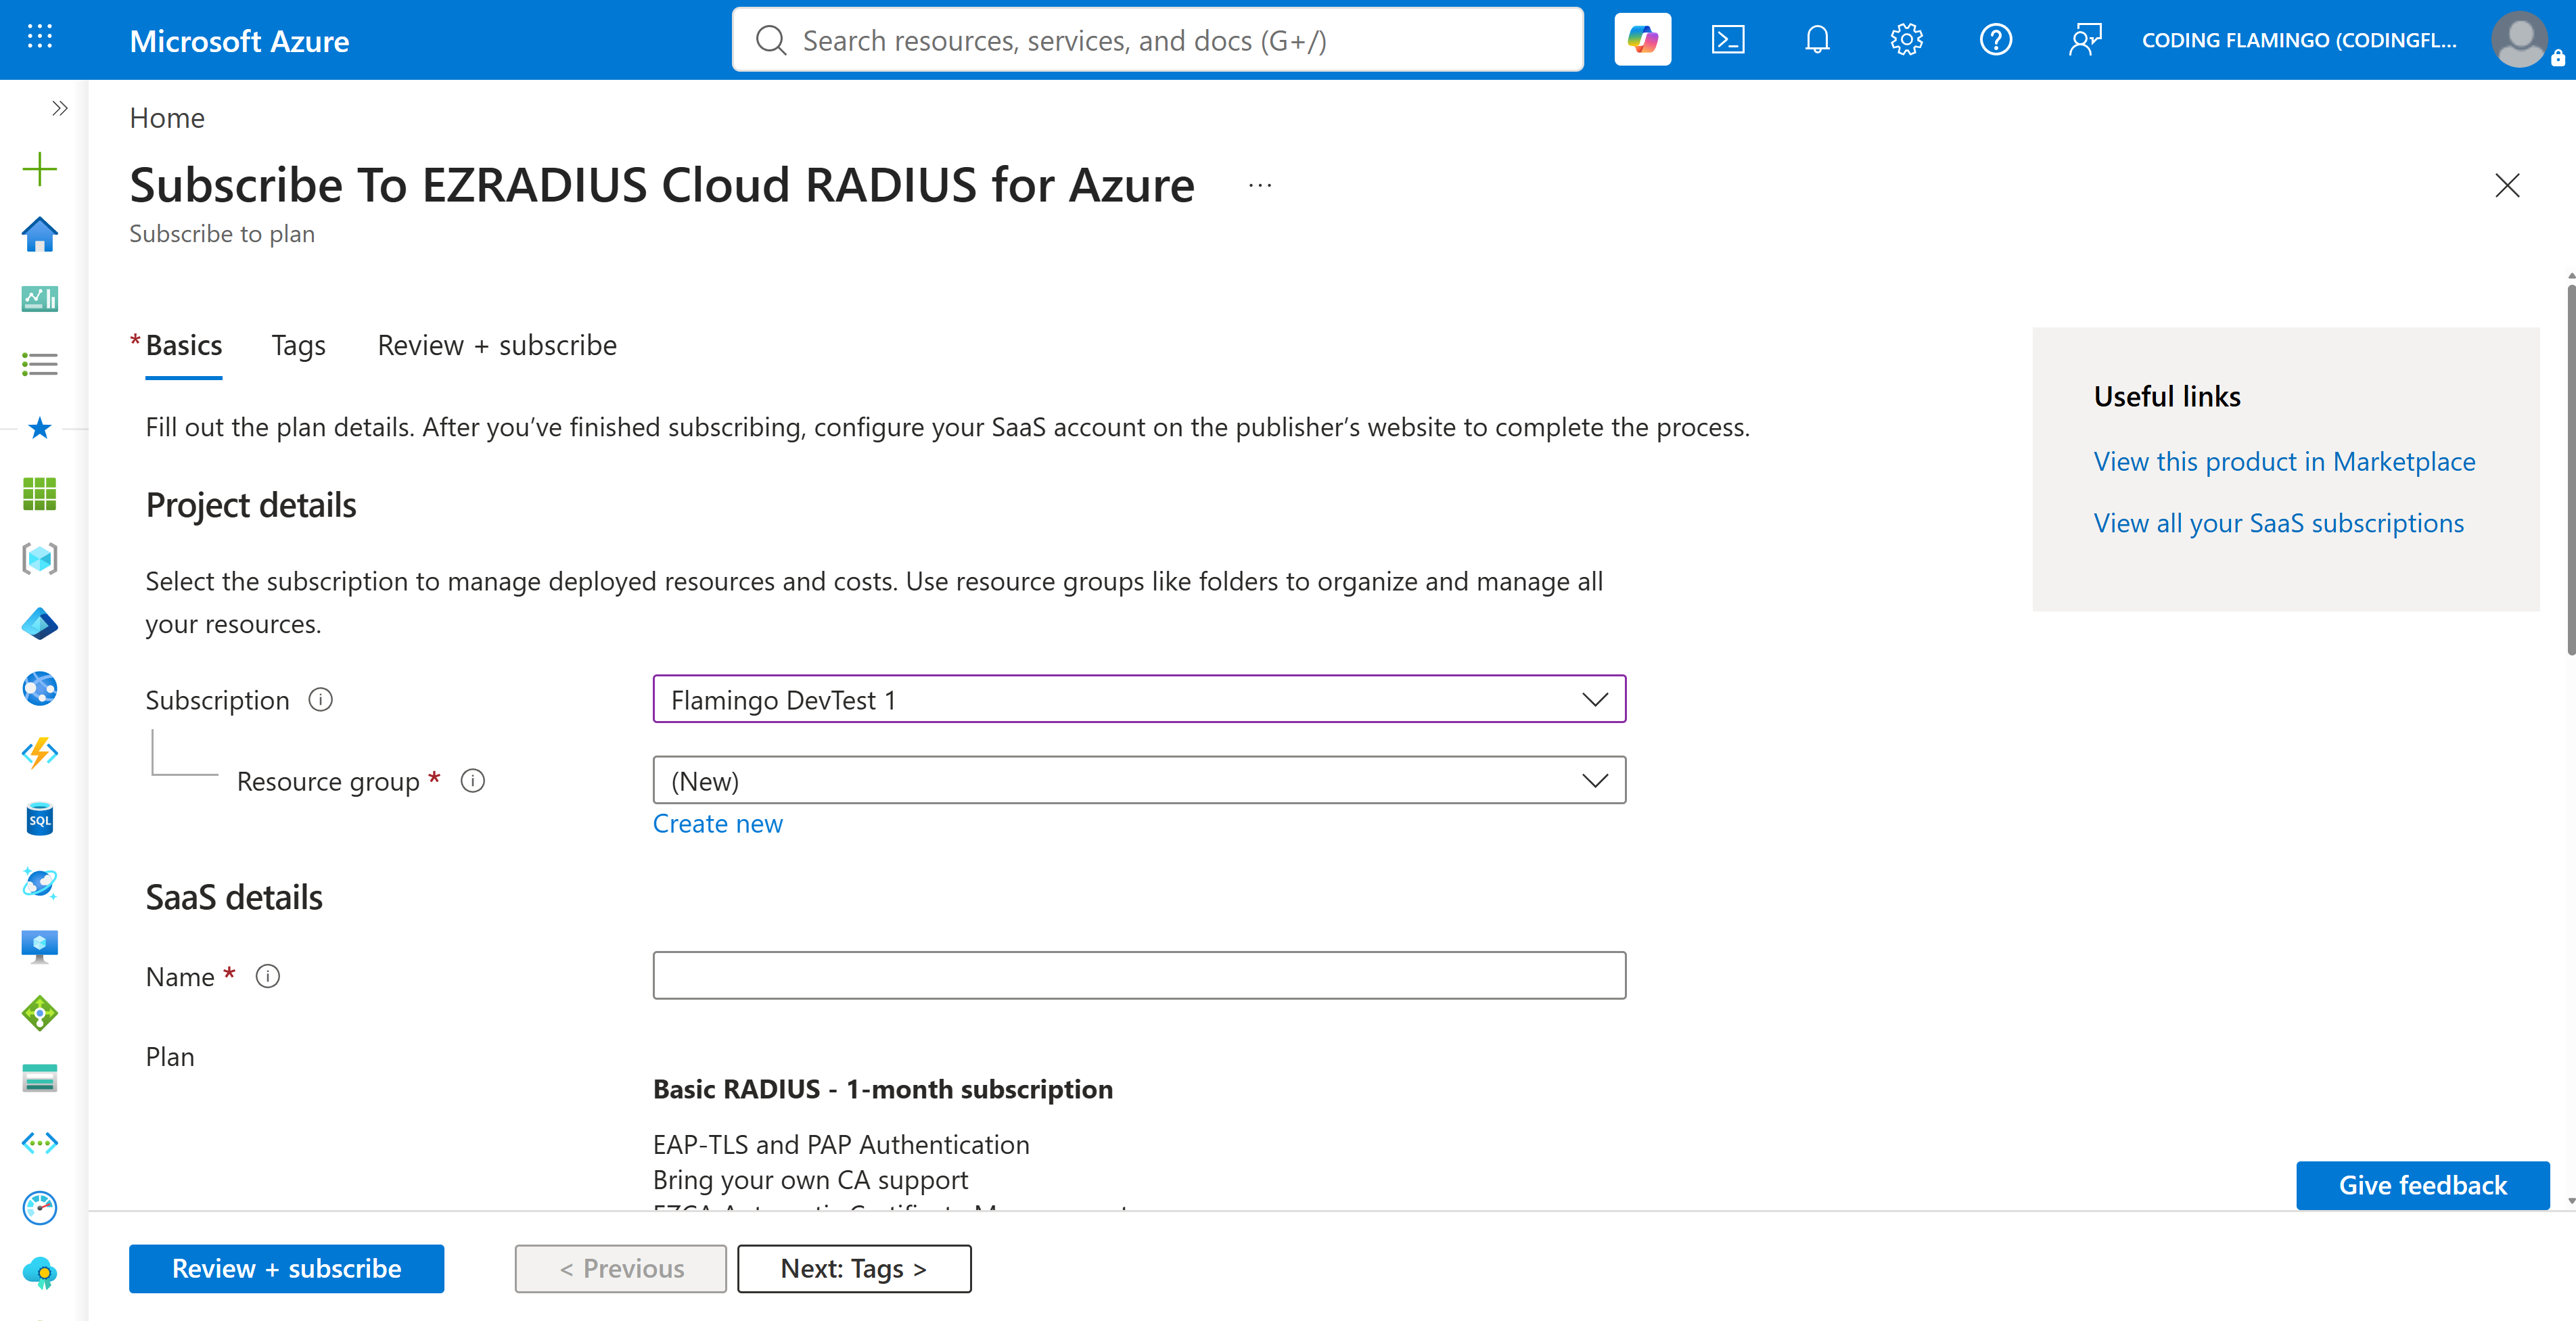Open the ellipsis menu beside page title
The width and height of the screenshot is (2576, 1321).
[x=1260, y=185]
